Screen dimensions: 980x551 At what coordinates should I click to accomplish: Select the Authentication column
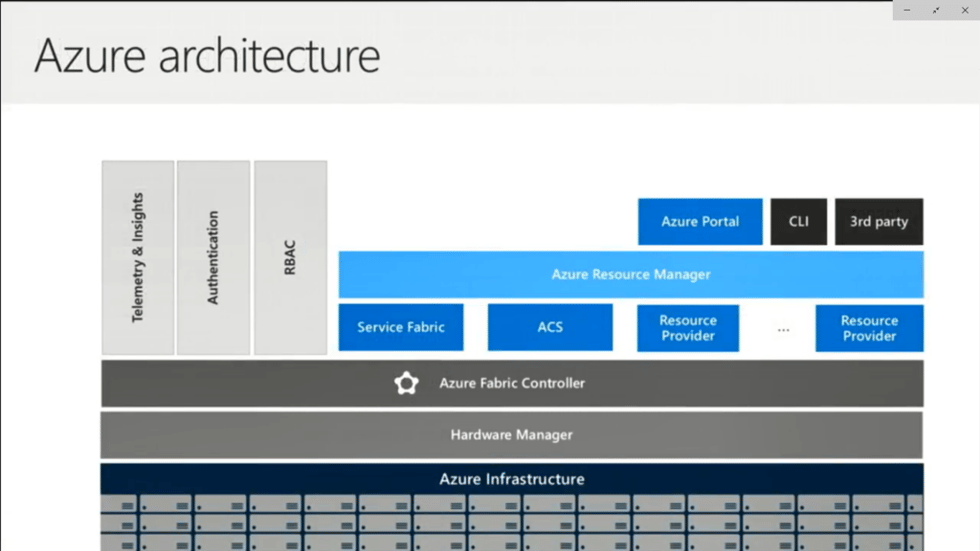coord(213,257)
